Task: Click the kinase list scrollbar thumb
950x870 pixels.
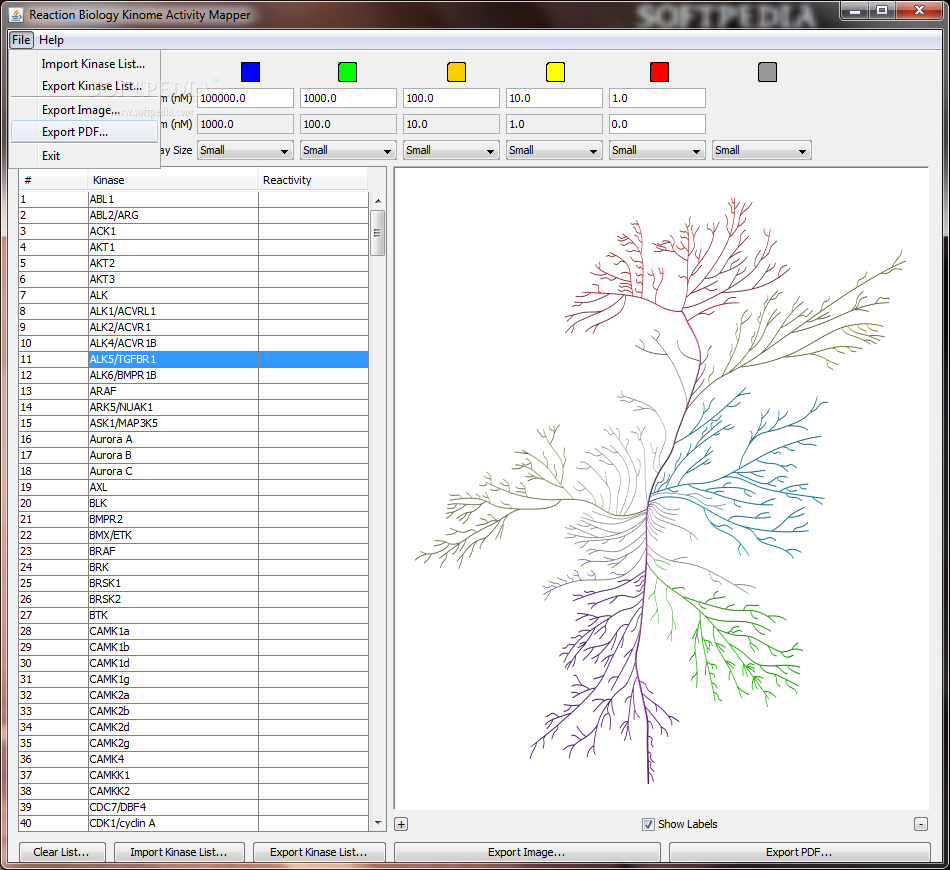Action: click(377, 233)
